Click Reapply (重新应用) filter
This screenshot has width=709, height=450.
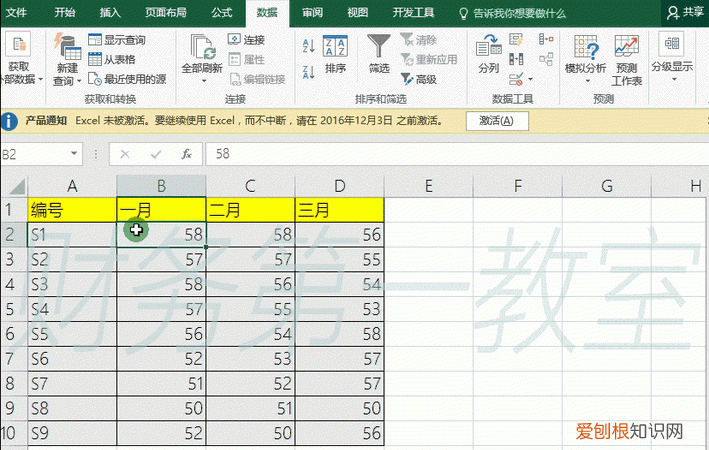[429, 59]
